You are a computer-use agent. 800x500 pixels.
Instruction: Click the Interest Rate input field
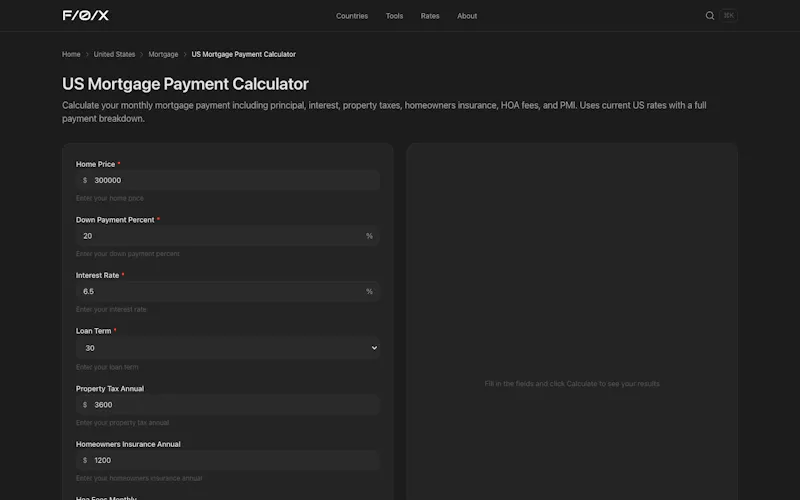(x=228, y=291)
